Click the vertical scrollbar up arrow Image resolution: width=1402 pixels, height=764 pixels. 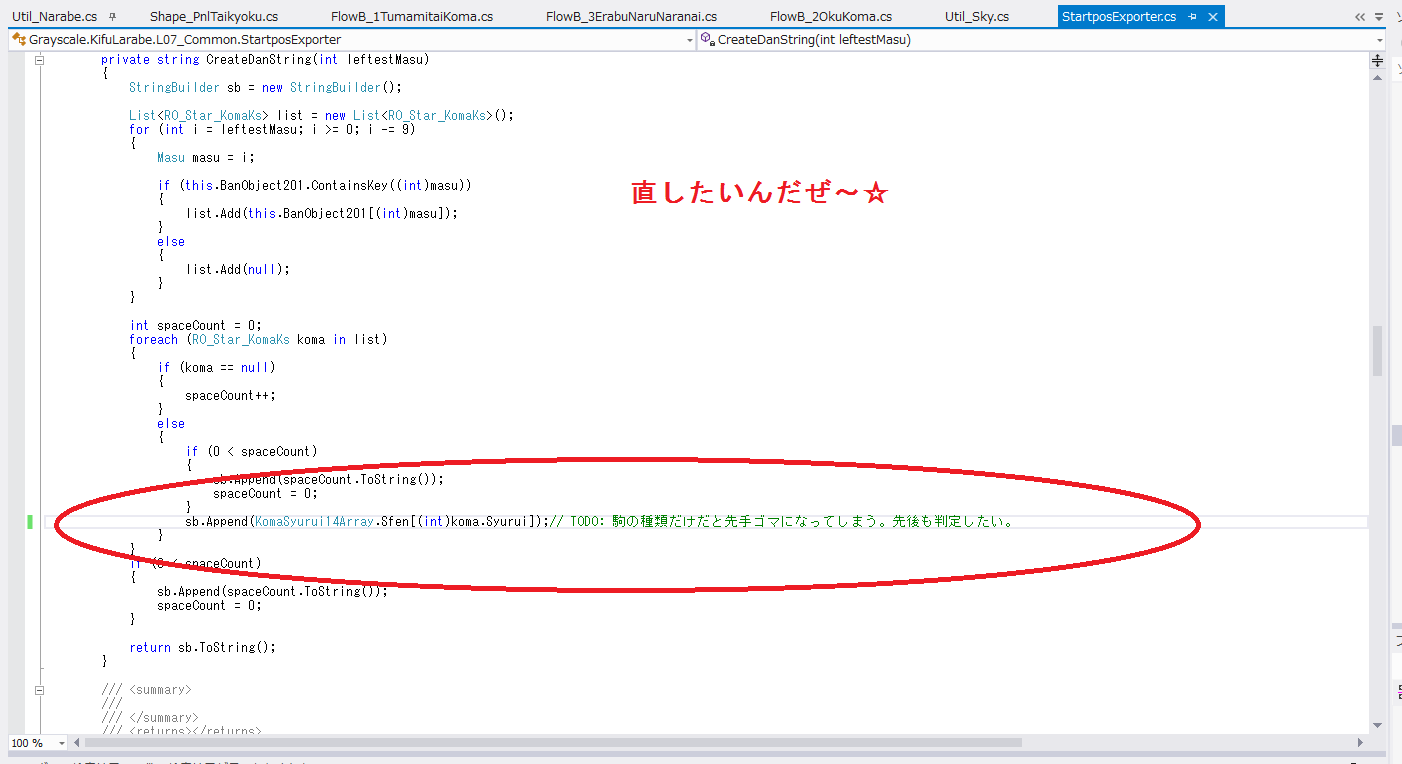[x=1377, y=78]
